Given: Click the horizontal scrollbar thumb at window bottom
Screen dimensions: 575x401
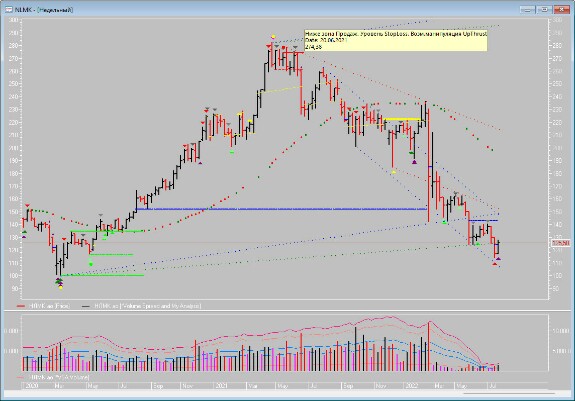Looking at the screenshot, I should [x=509, y=394].
